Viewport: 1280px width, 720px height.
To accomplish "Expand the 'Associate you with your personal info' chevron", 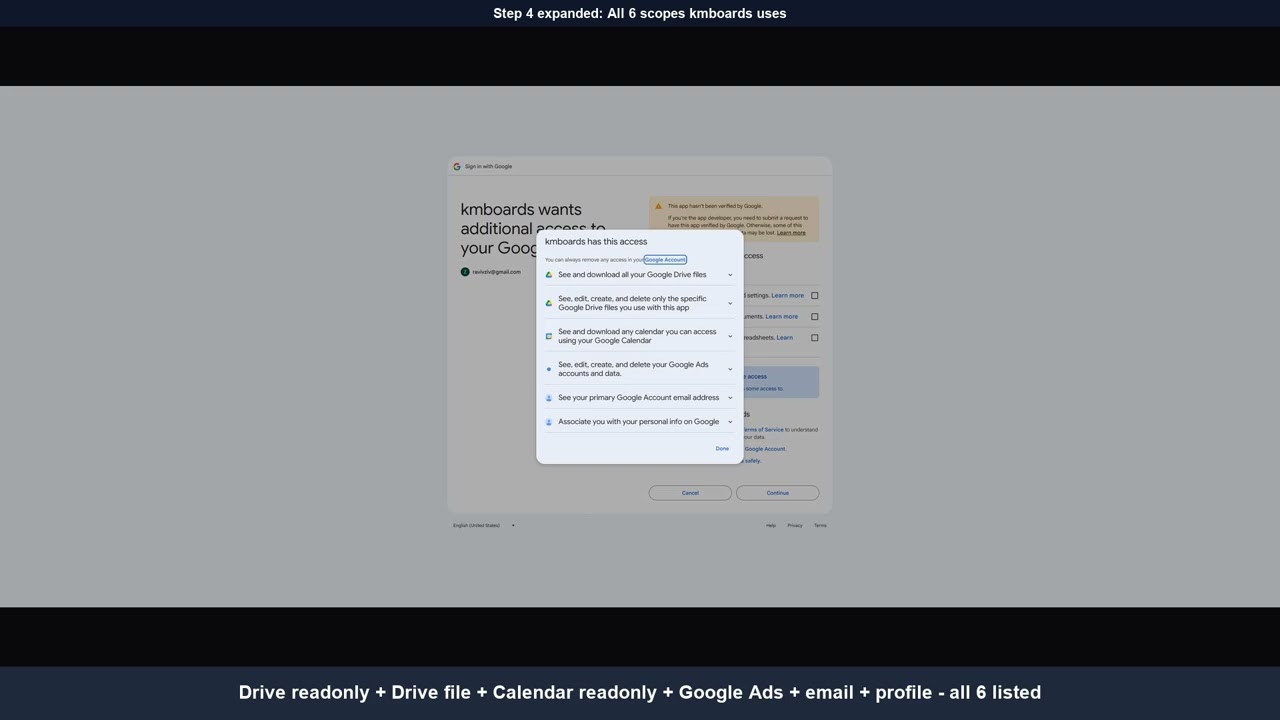I will click(x=730, y=422).
